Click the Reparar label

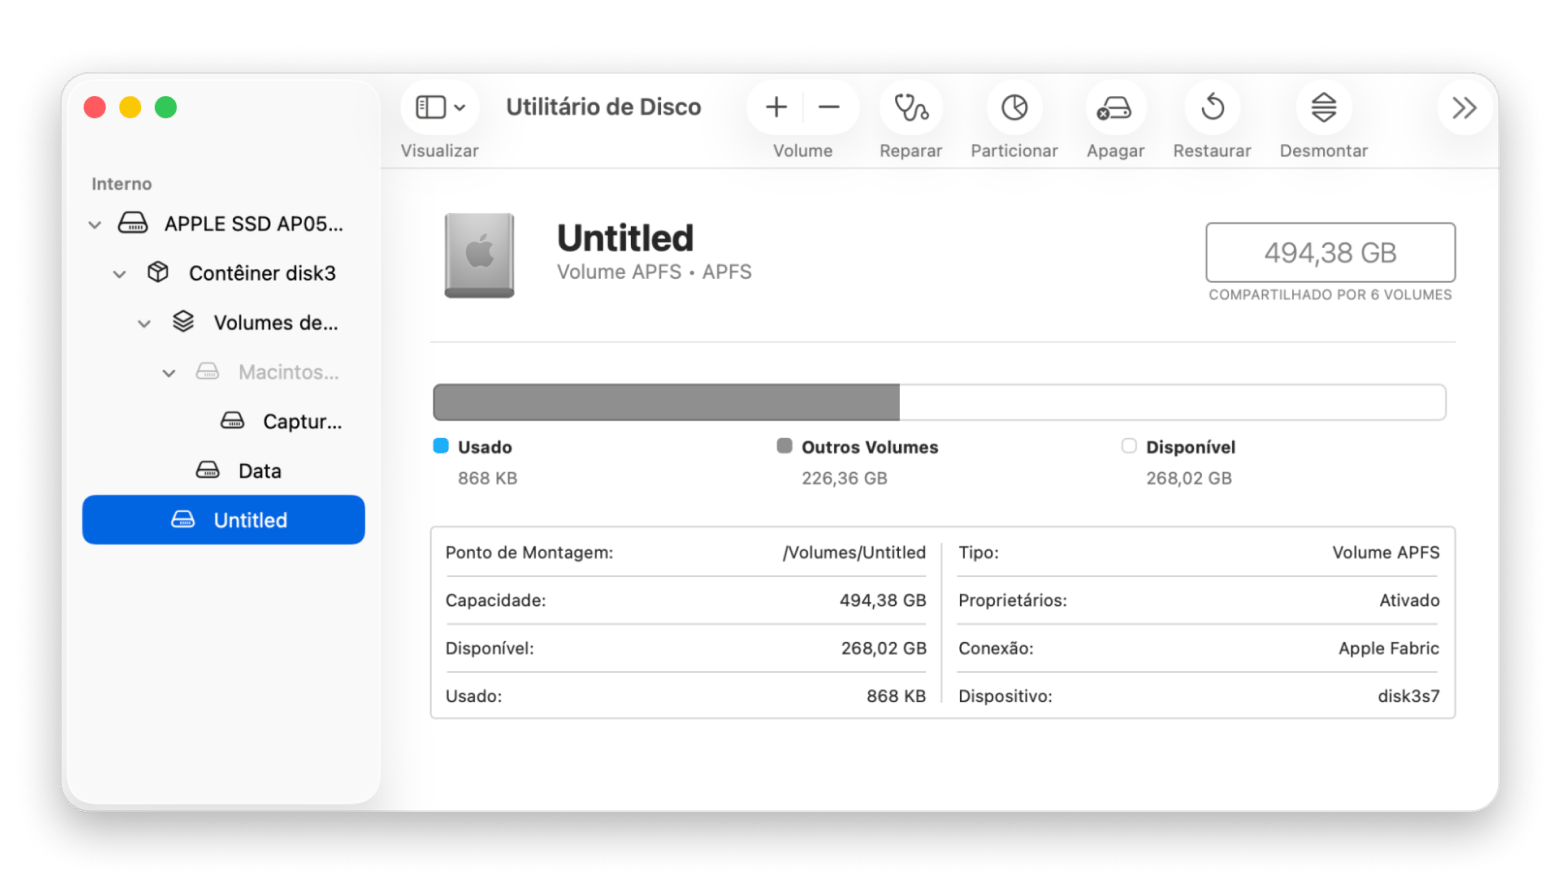pos(911,151)
